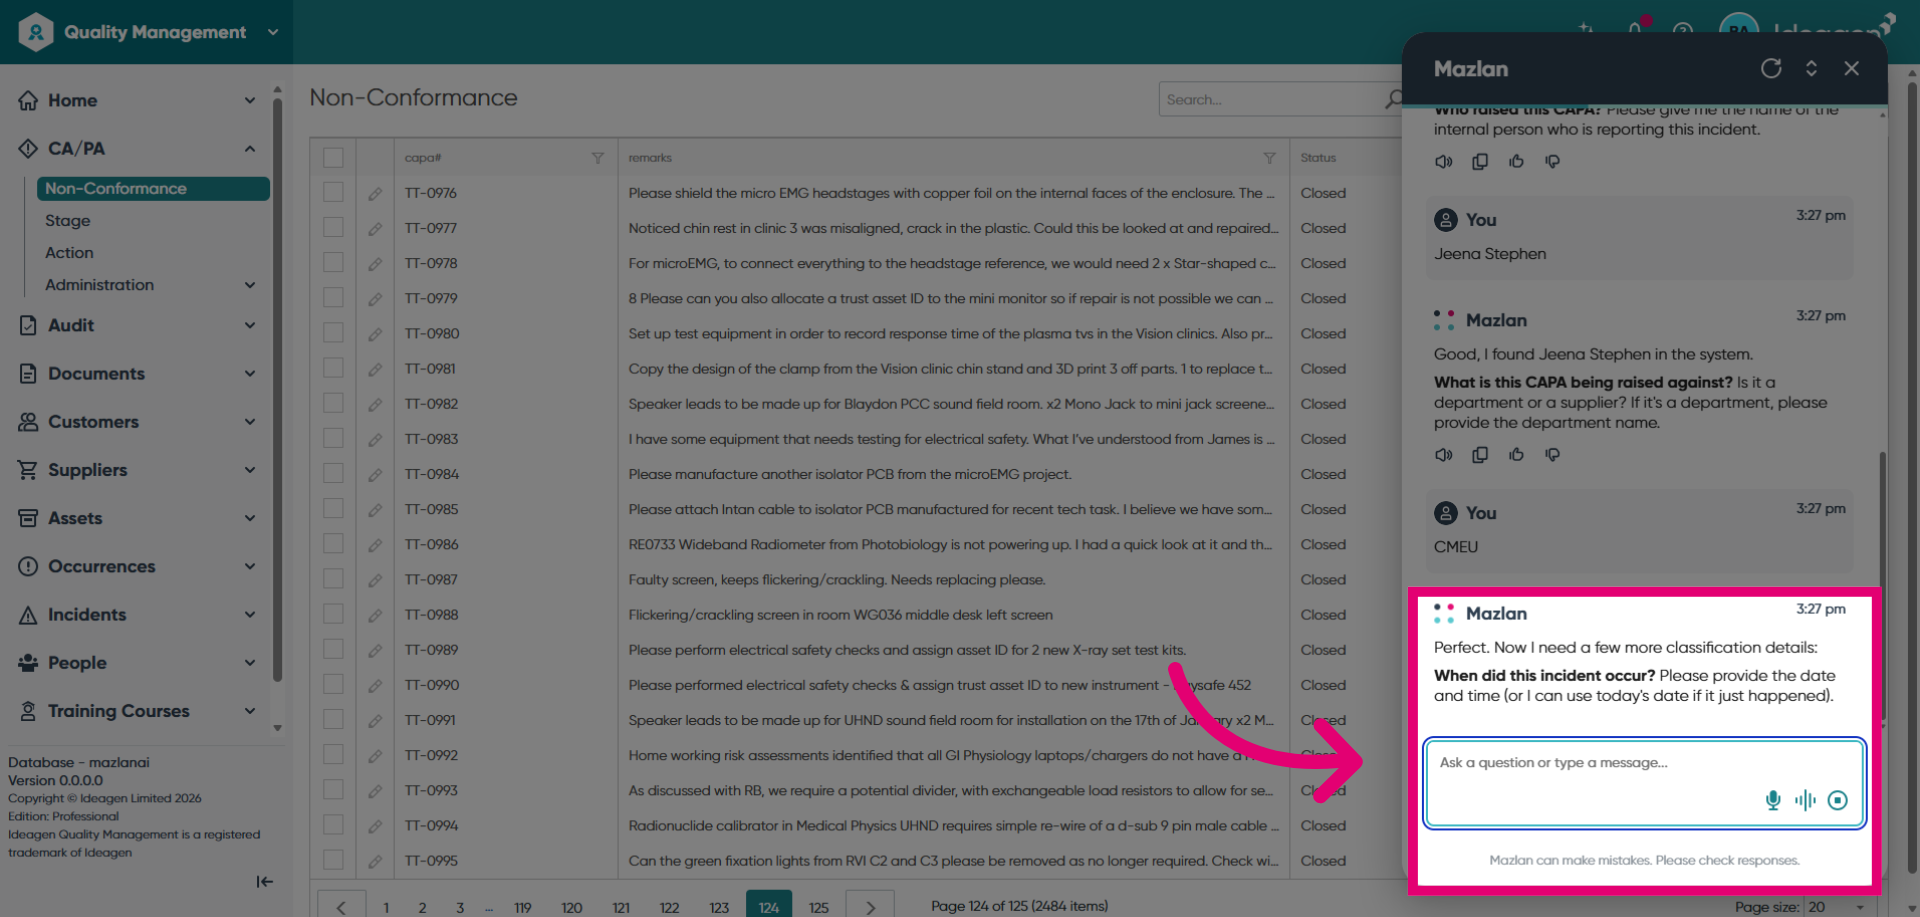Open filter on remarks column
Image resolution: width=1920 pixels, height=917 pixels.
(x=1269, y=158)
